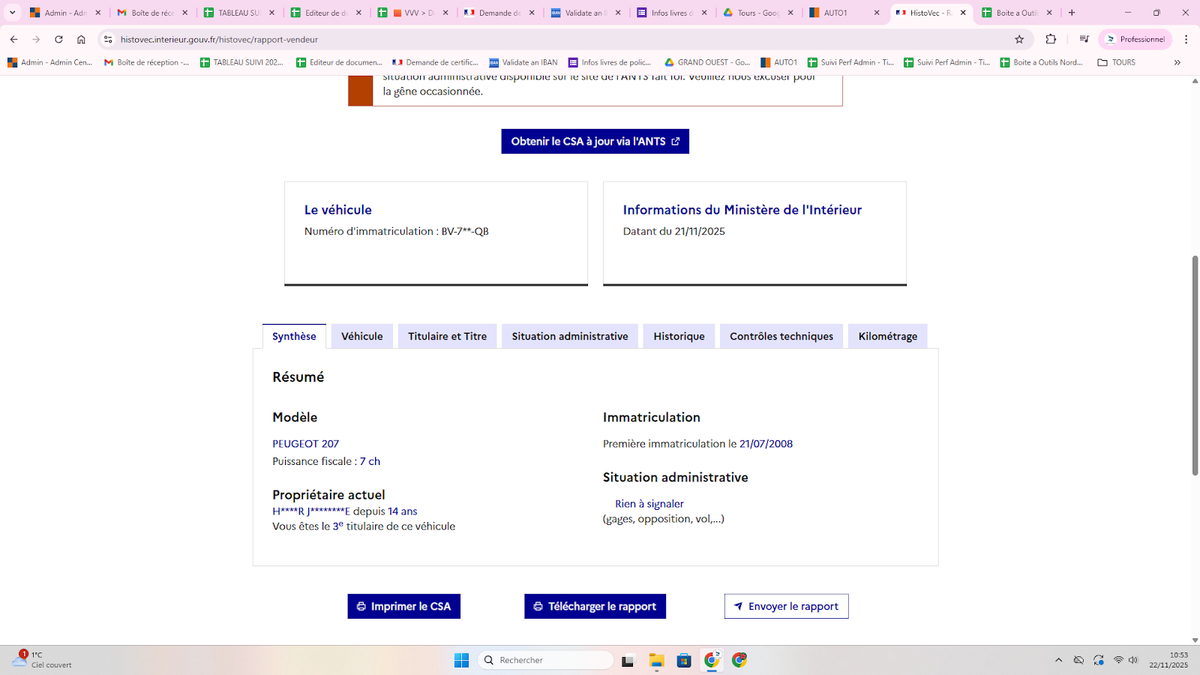This screenshot has height=675, width=1200.
Task: Go back using browser back arrow
Action: tap(13, 39)
